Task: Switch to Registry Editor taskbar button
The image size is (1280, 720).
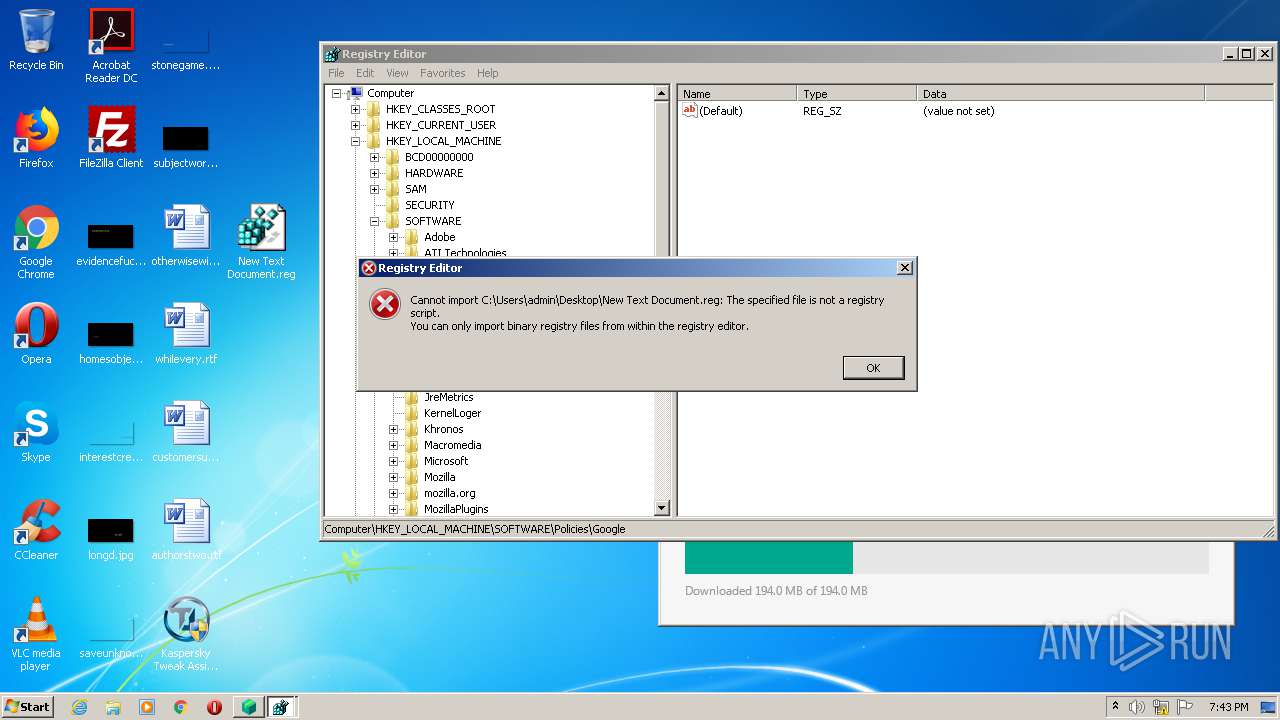Action: 281,707
